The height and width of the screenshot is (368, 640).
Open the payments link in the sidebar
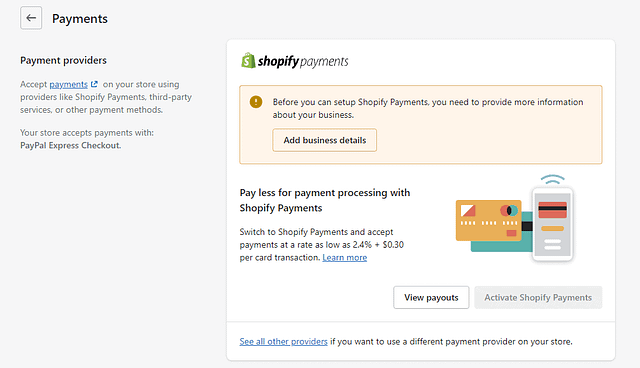[69, 84]
